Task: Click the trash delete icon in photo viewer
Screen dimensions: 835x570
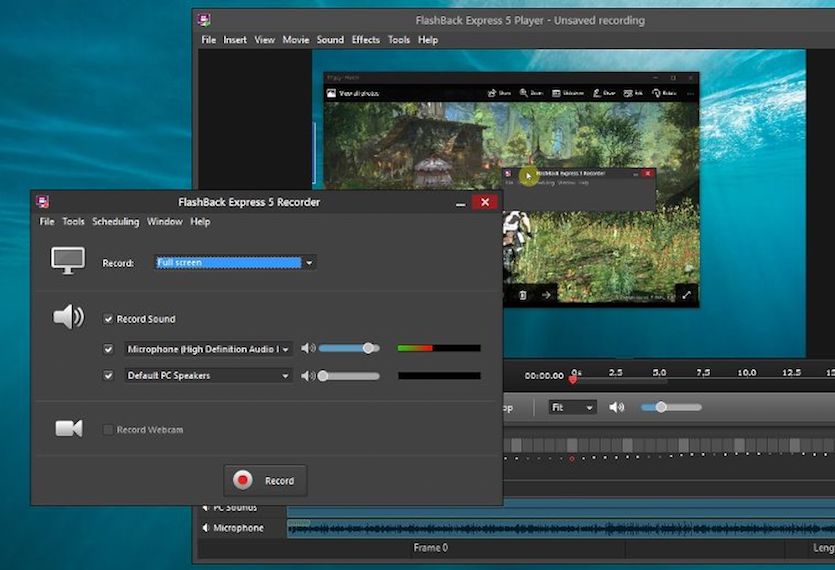Action: (x=523, y=295)
